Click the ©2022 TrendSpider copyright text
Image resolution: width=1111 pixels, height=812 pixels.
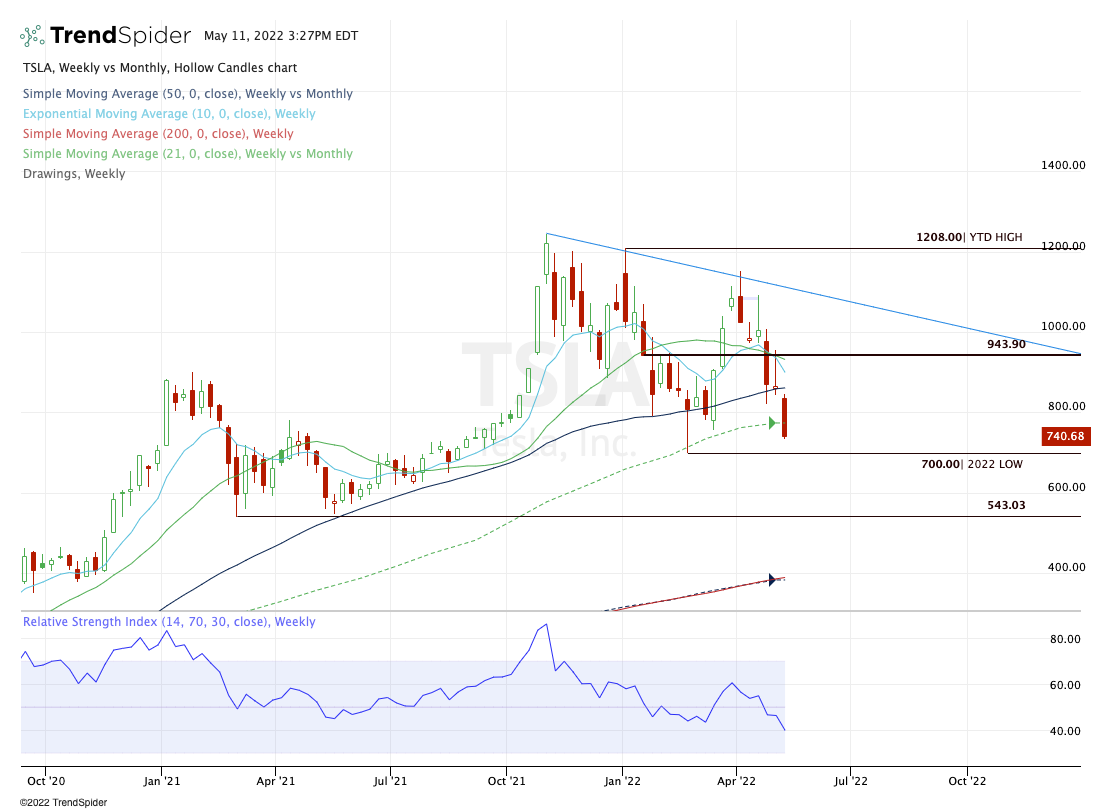click(63, 802)
